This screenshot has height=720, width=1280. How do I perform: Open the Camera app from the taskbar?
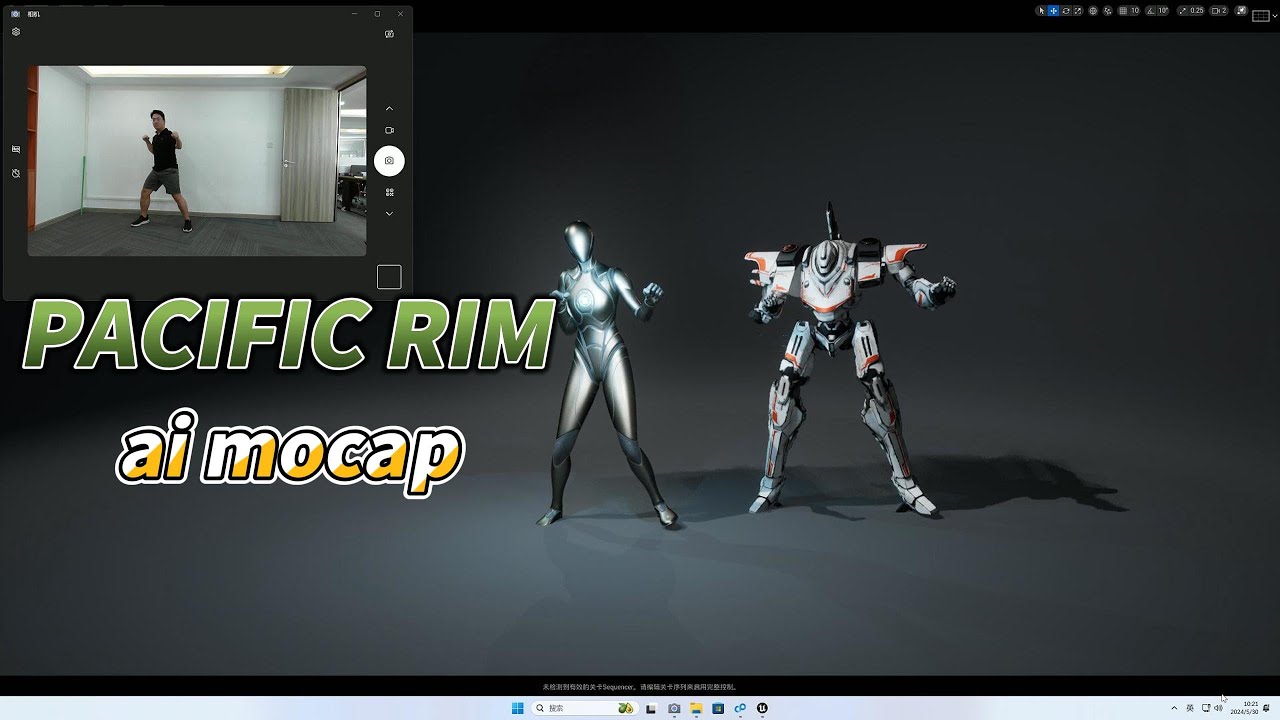pyautogui.click(x=674, y=708)
